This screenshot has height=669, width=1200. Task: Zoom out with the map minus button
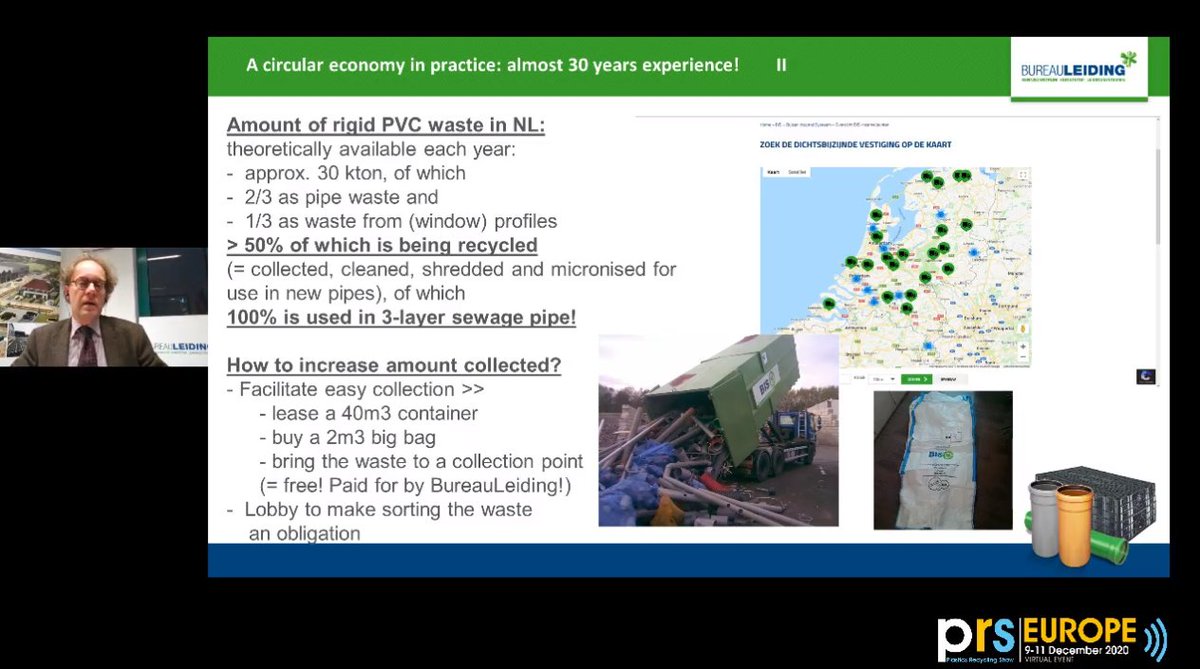click(x=1023, y=357)
